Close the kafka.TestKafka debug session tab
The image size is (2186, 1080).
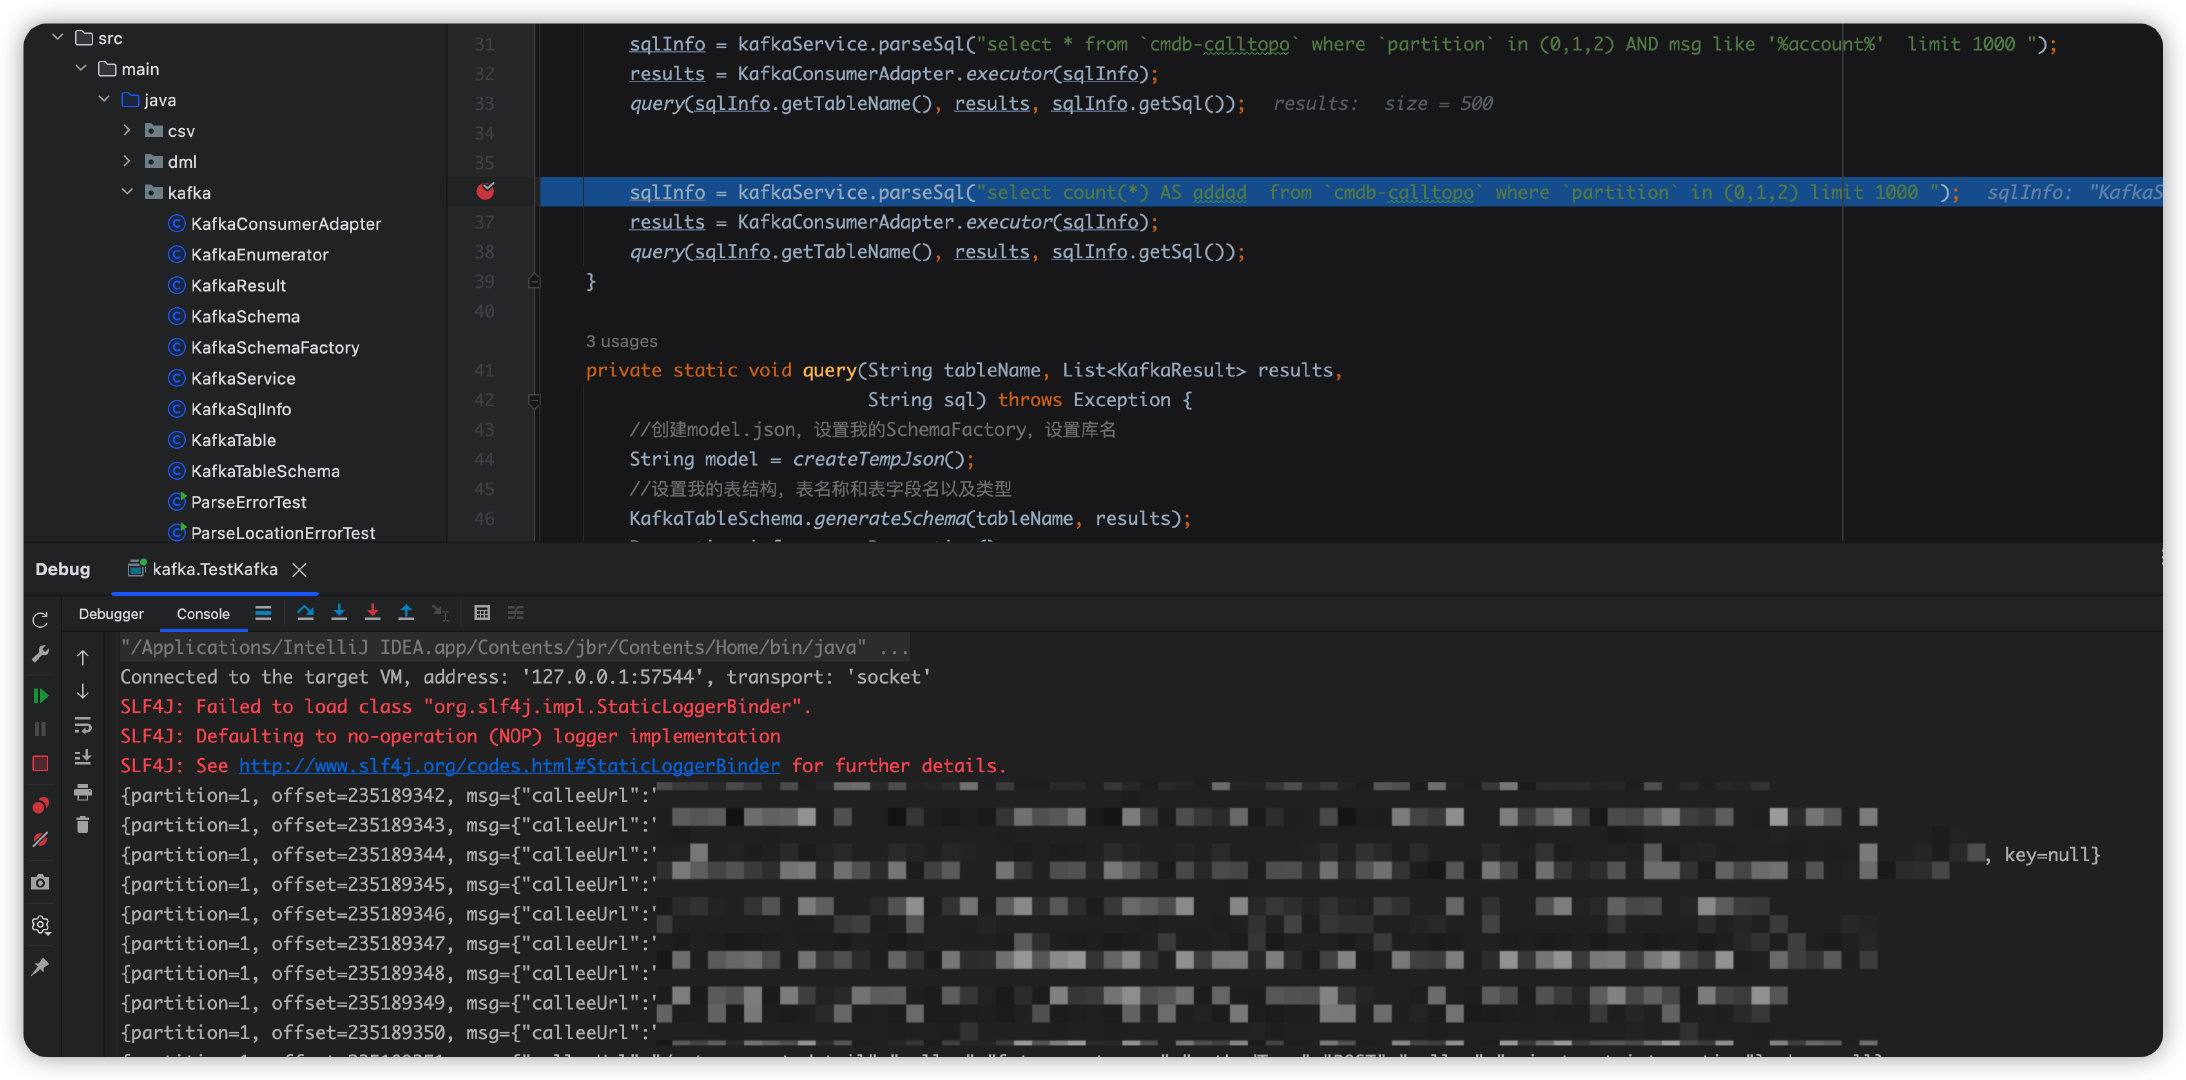(299, 570)
